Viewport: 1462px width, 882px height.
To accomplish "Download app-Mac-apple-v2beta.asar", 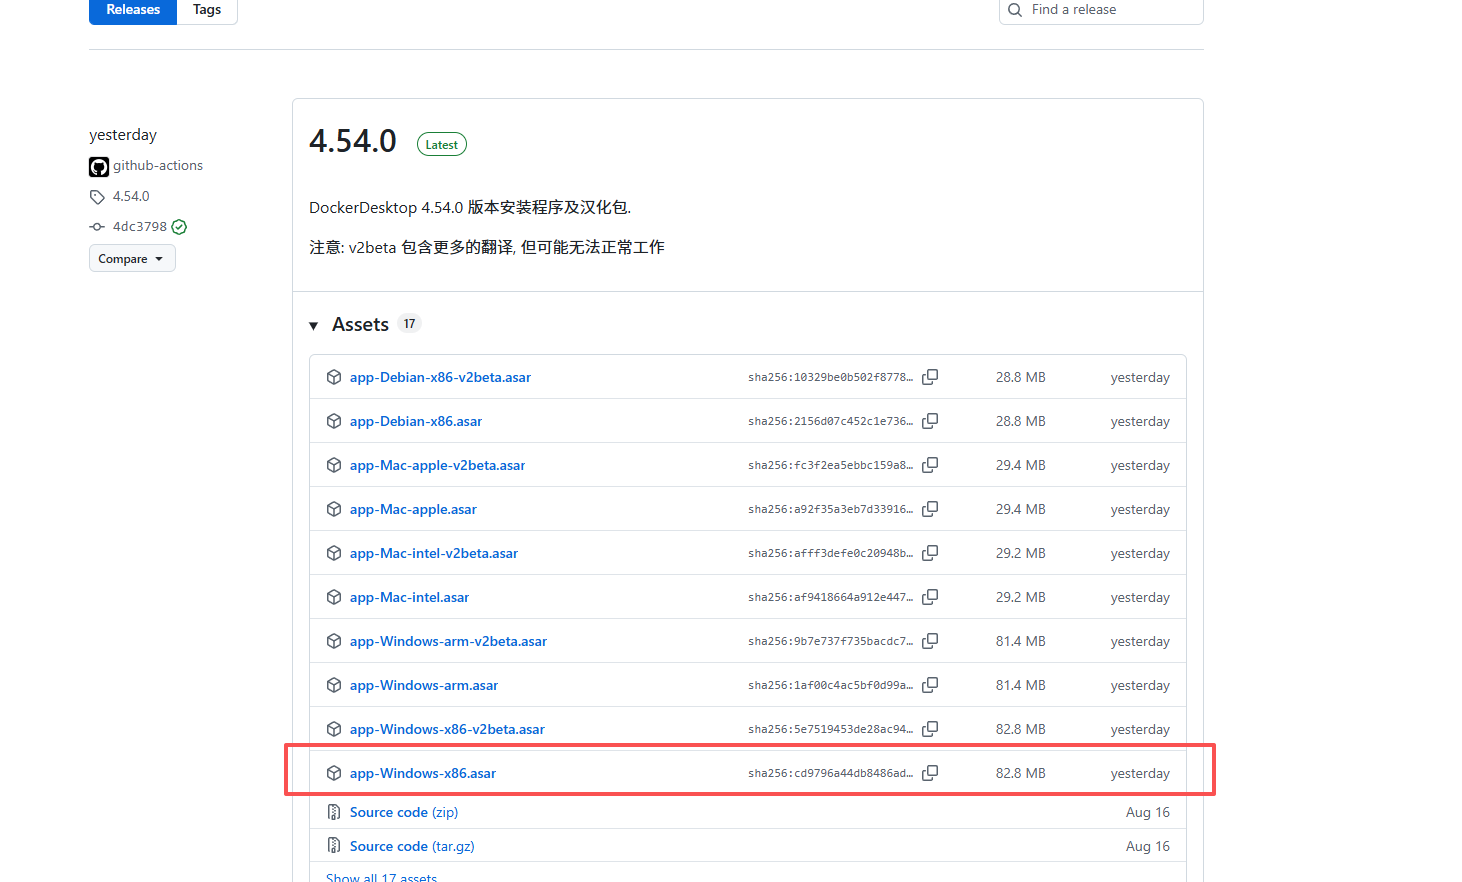I will (x=437, y=465).
